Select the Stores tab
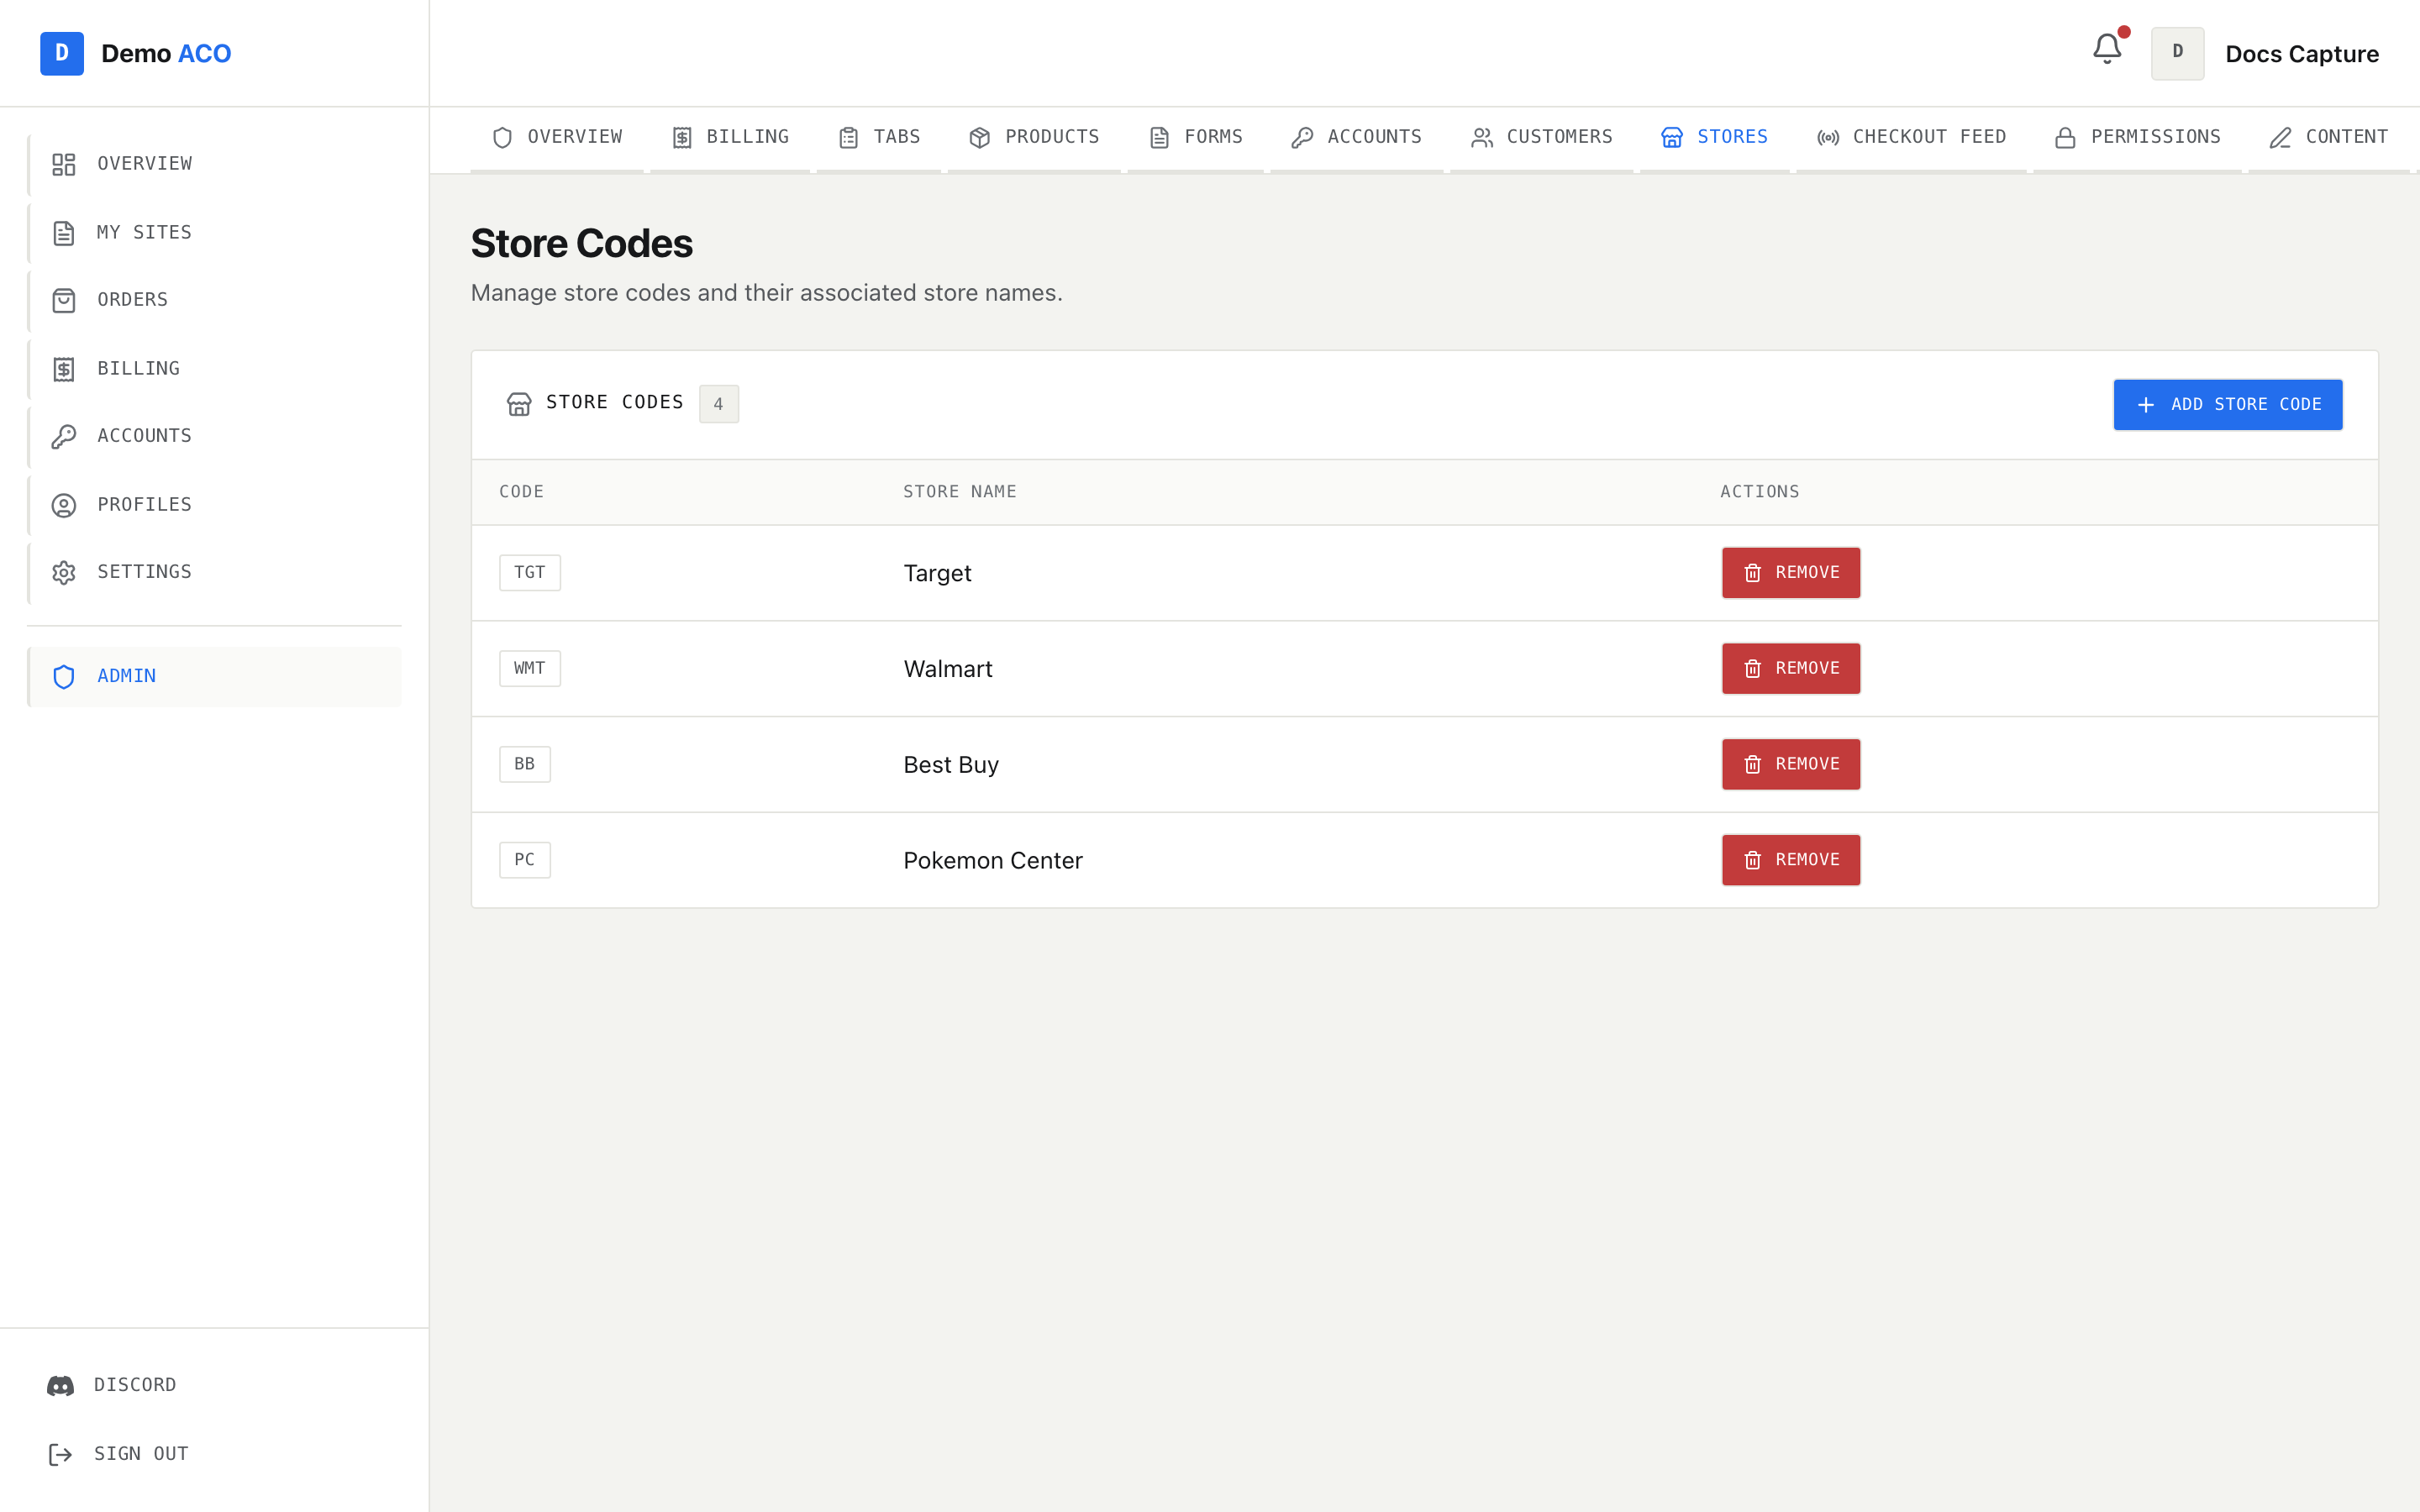The width and height of the screenshot is (2420, 1512). [x=1714, y=138]
